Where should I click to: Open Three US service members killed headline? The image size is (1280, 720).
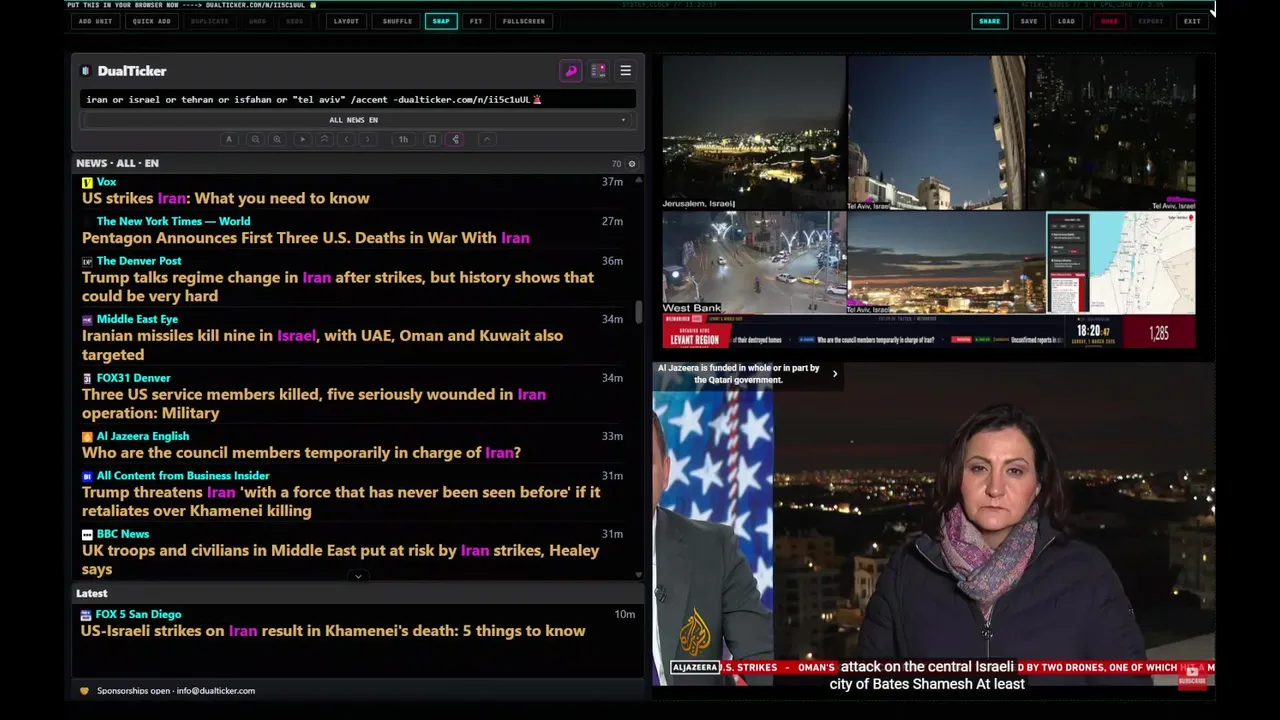coord(314,403)
